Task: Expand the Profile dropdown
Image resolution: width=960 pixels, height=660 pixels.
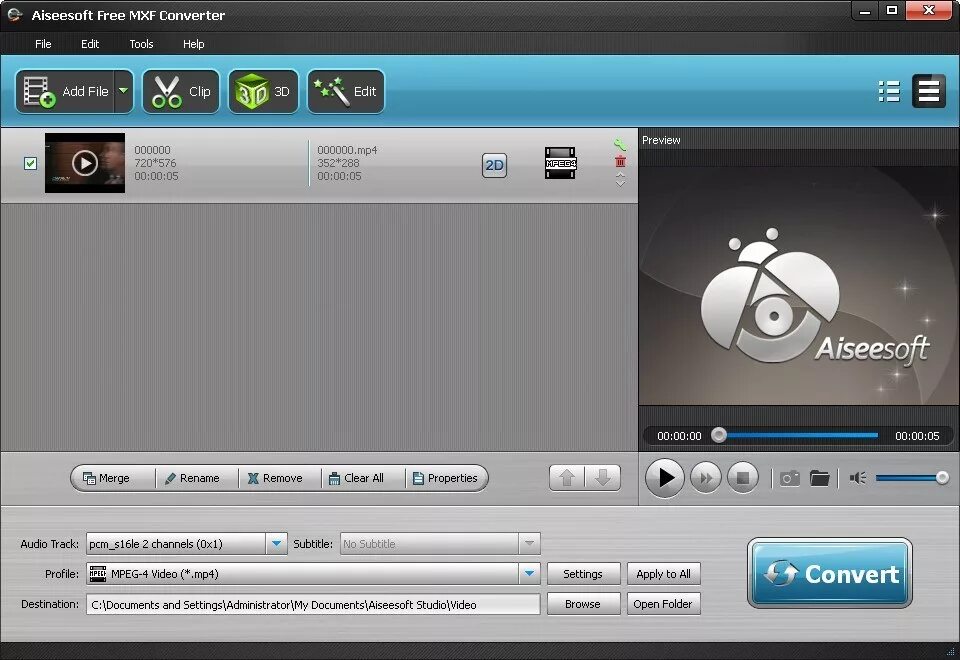Action: (x=529, y=574)
